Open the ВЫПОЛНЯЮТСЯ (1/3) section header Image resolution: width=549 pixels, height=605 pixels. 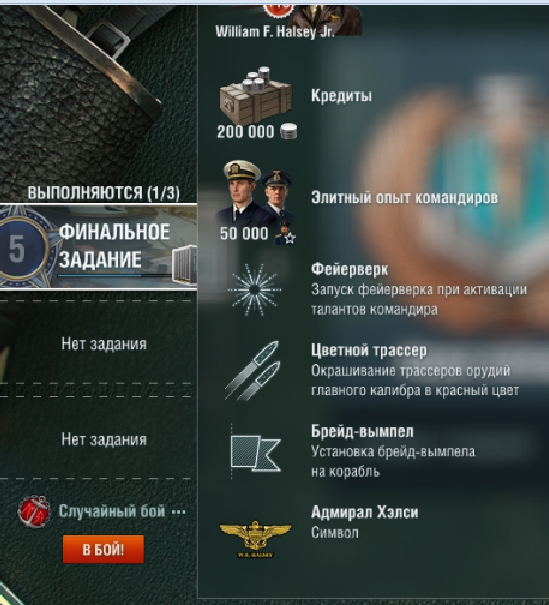click(x=103, y=193)
